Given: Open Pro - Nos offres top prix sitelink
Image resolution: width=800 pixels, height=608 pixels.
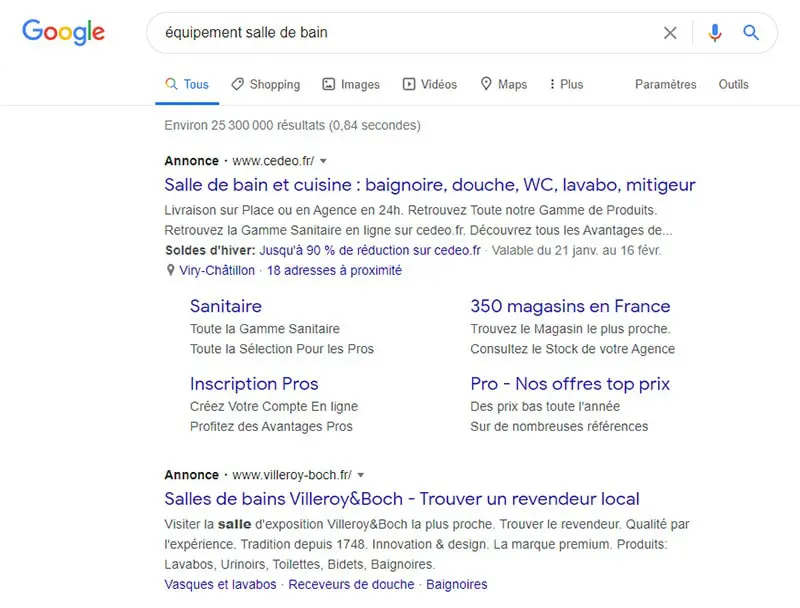Looking at the screenshot, I should (x=570, y=384).
